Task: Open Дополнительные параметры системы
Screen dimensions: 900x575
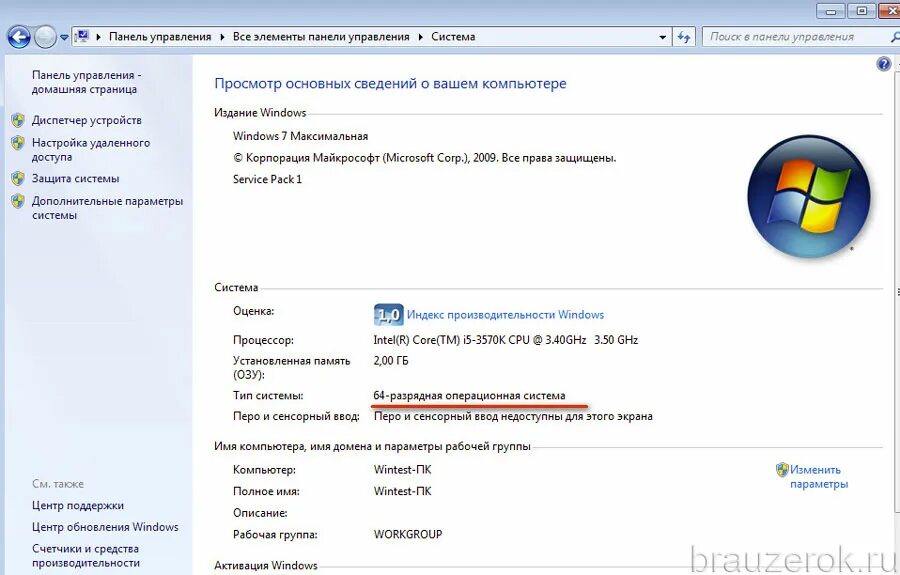Action: 107,208
